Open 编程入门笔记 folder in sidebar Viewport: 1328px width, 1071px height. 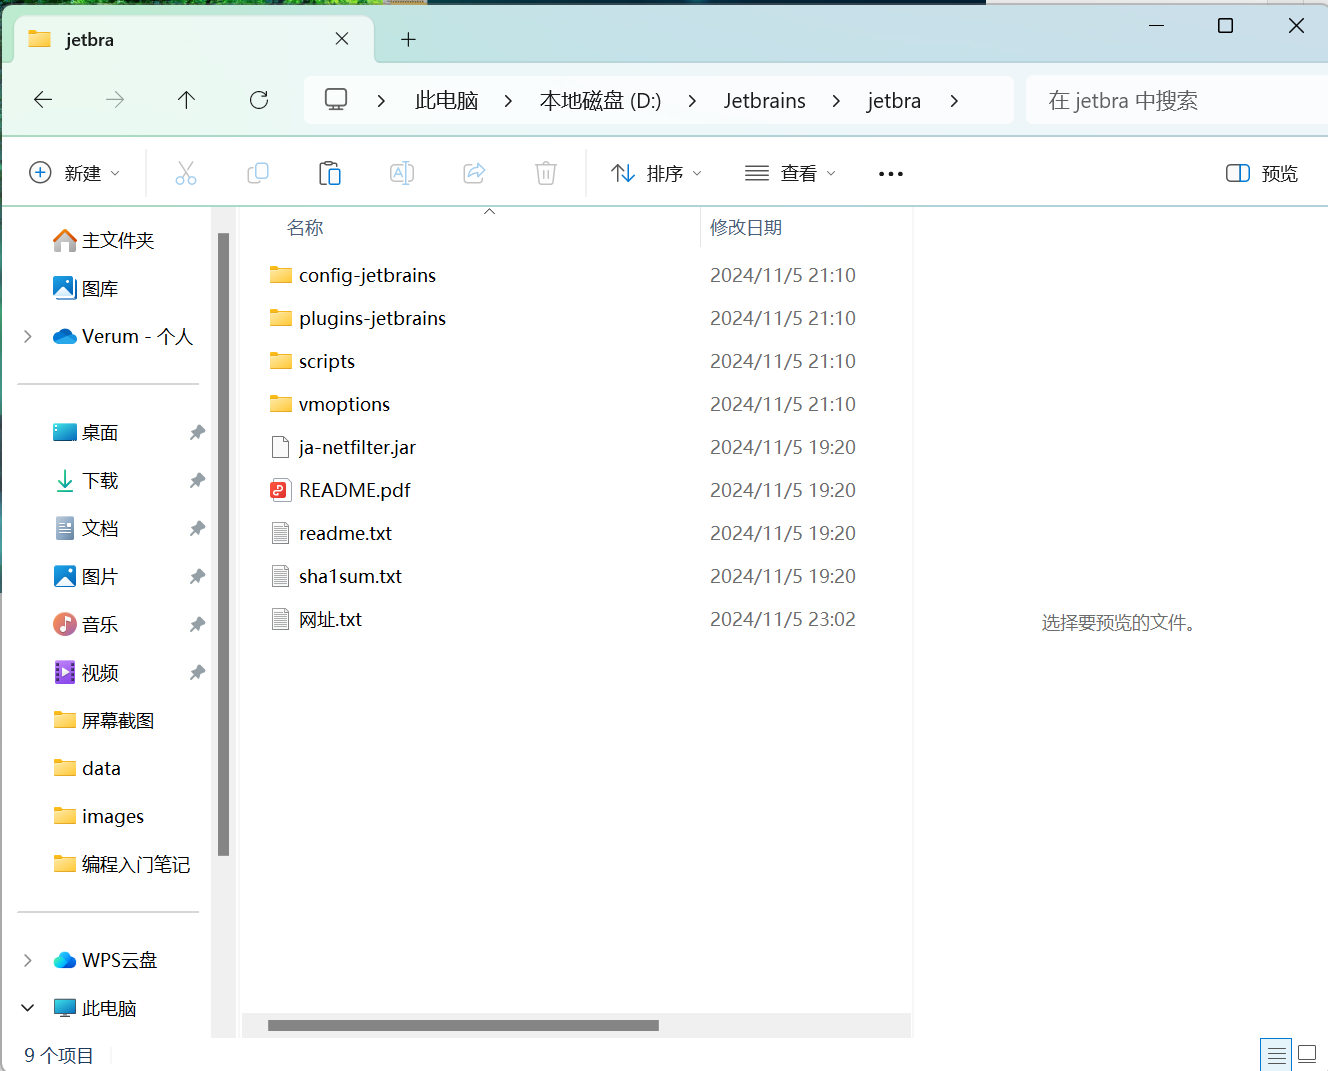point(122,865)
